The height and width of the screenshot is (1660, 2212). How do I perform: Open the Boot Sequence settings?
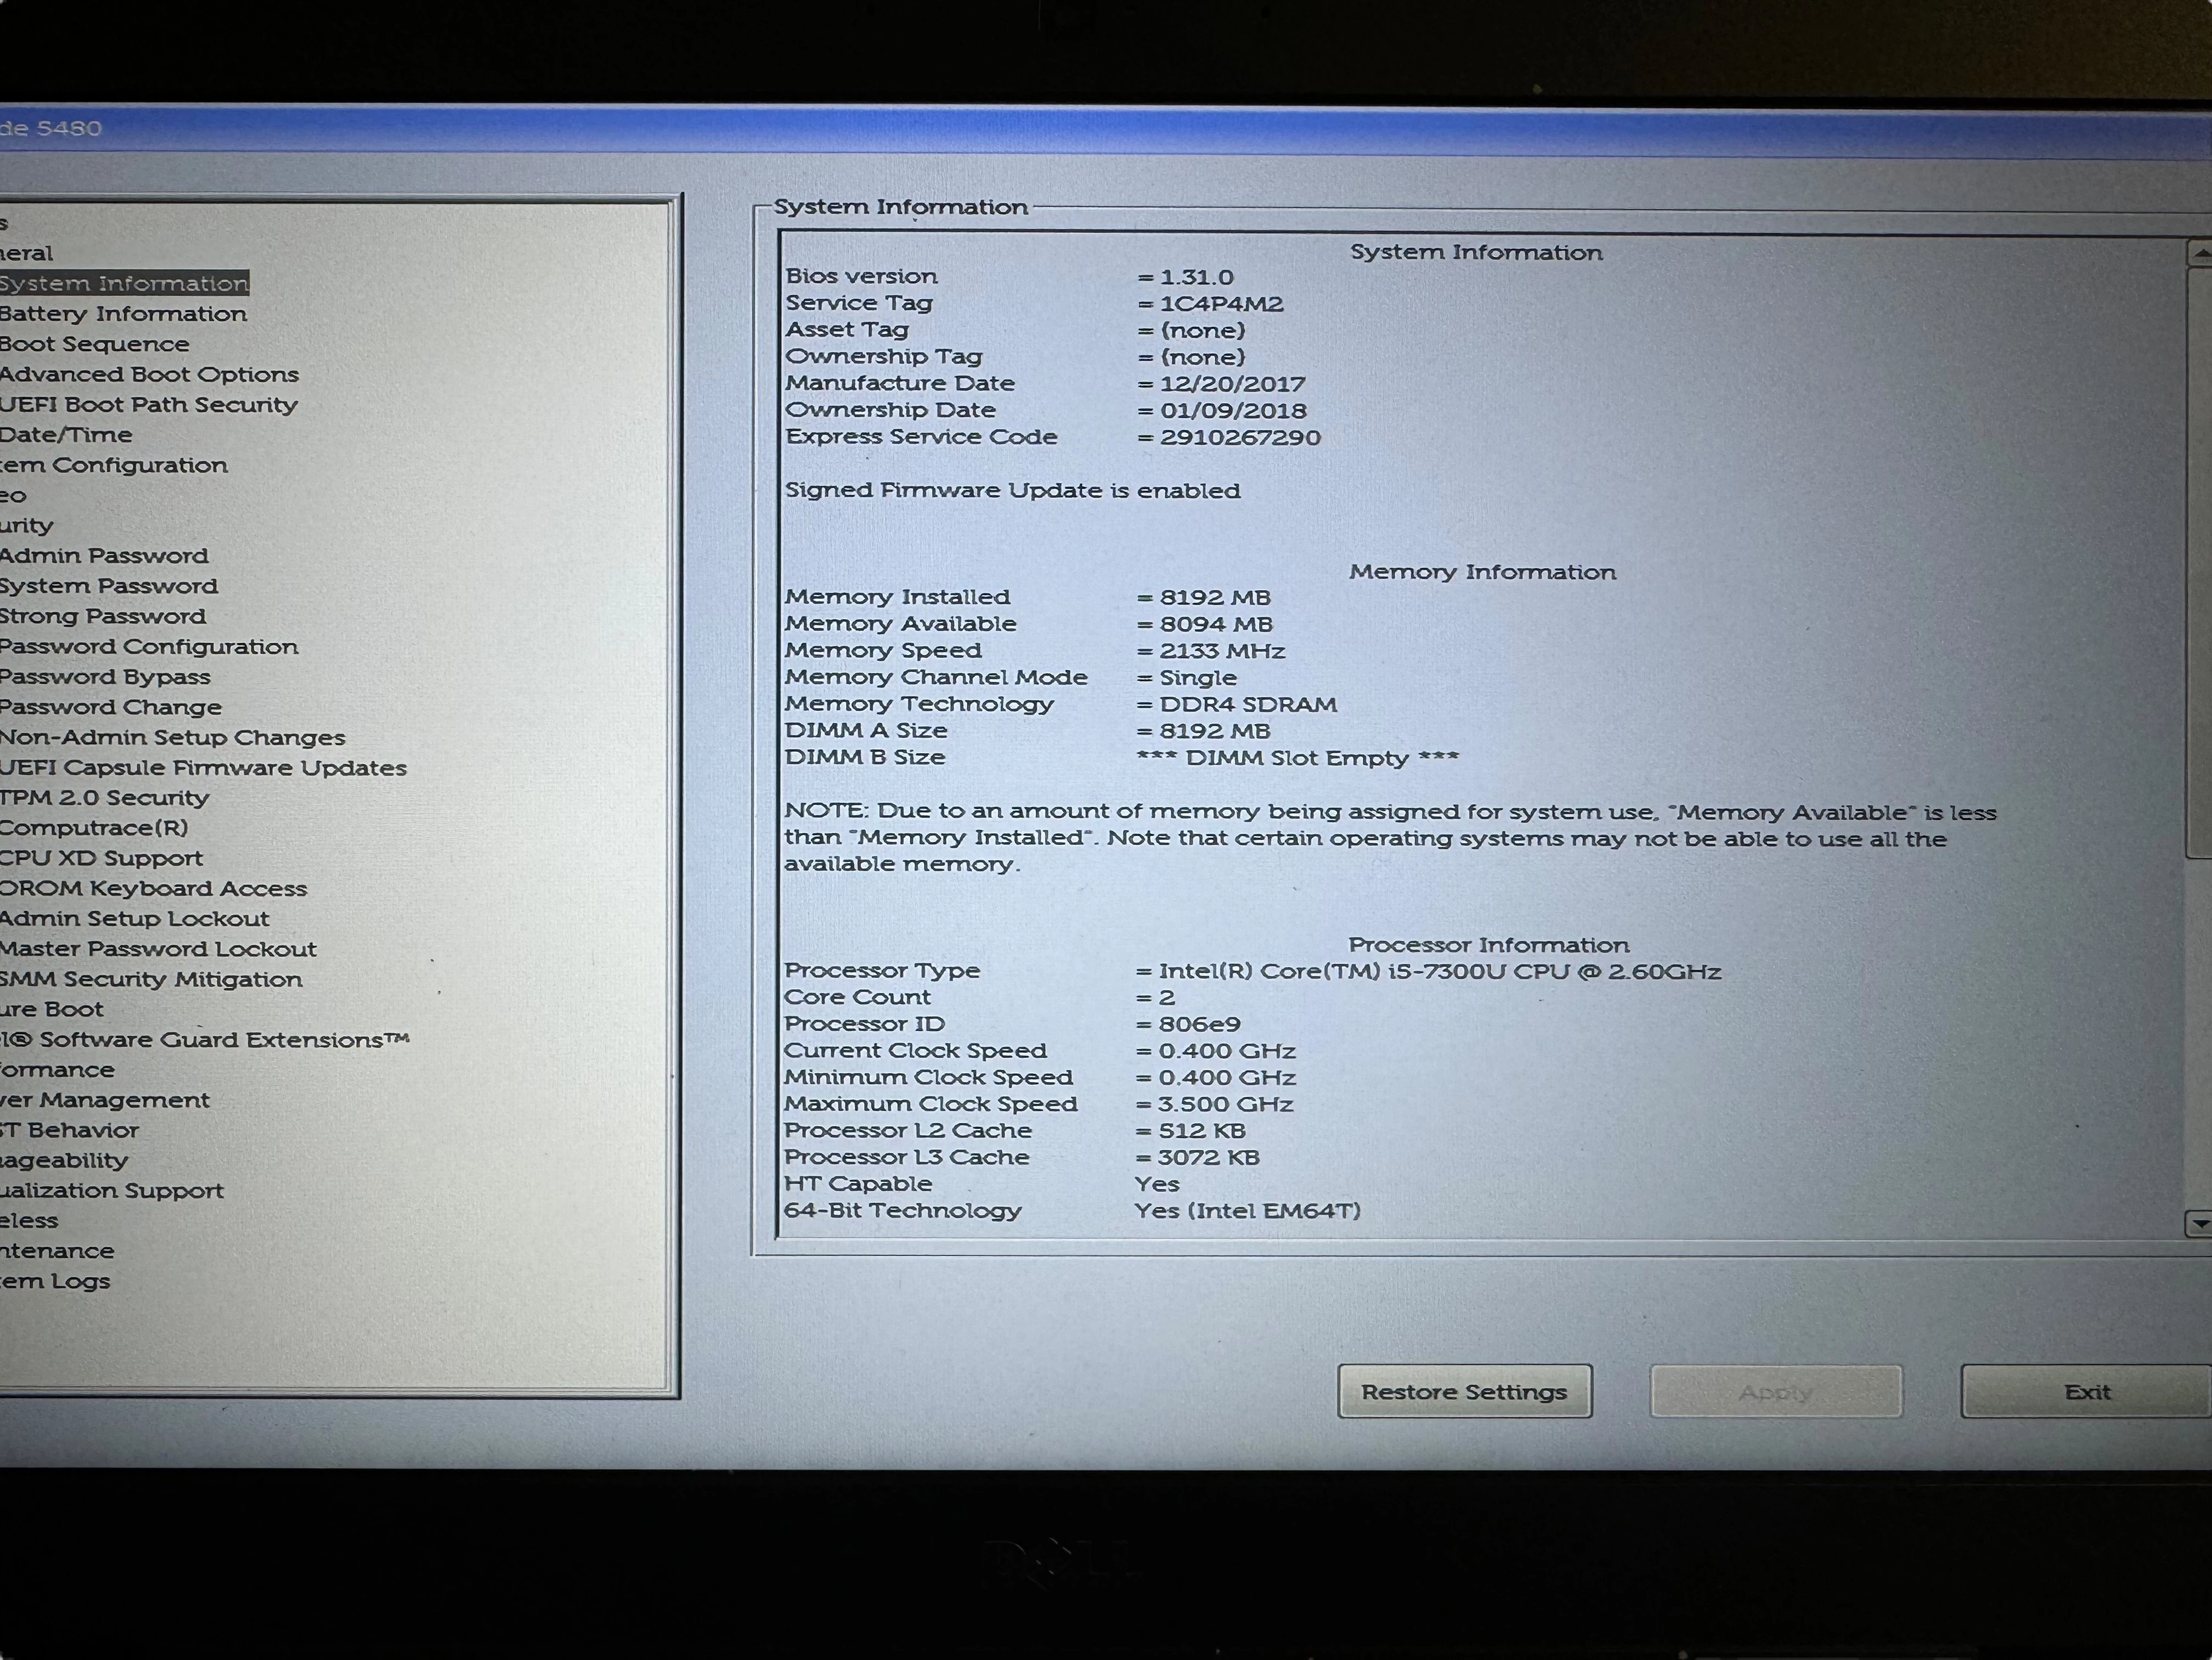tap(95, 343)
